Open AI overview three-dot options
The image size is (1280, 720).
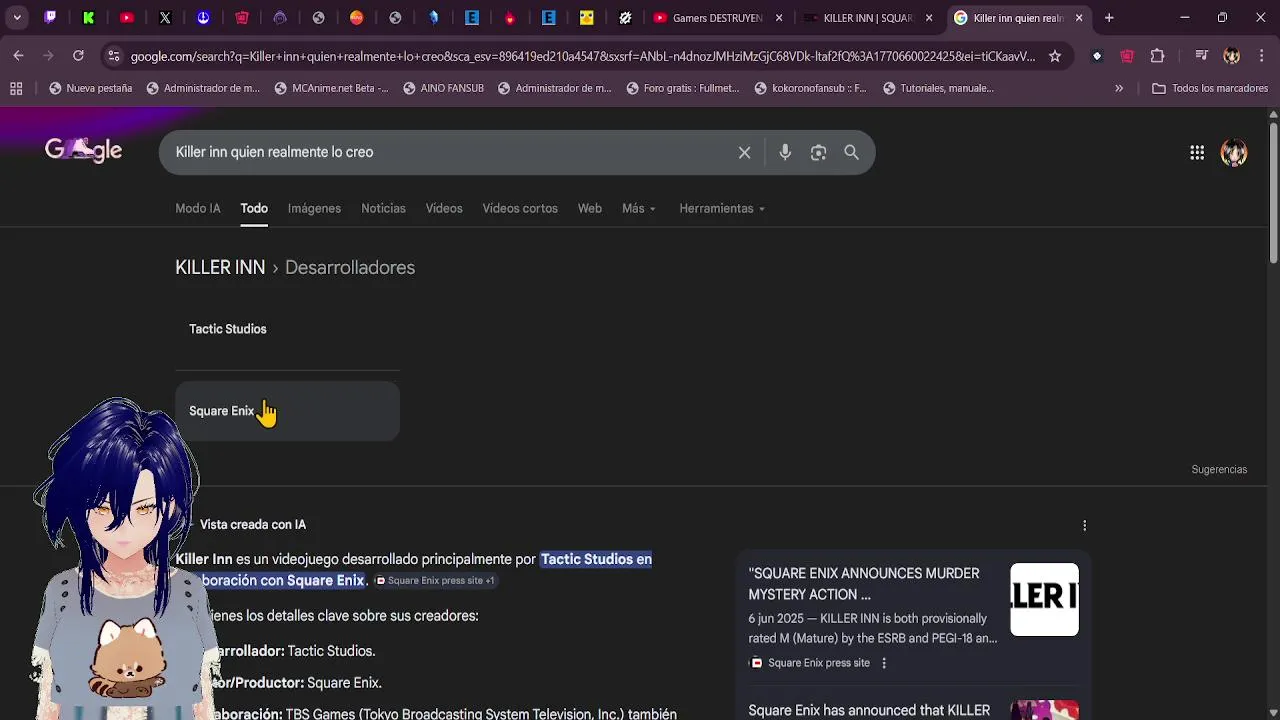(1085, 525)
